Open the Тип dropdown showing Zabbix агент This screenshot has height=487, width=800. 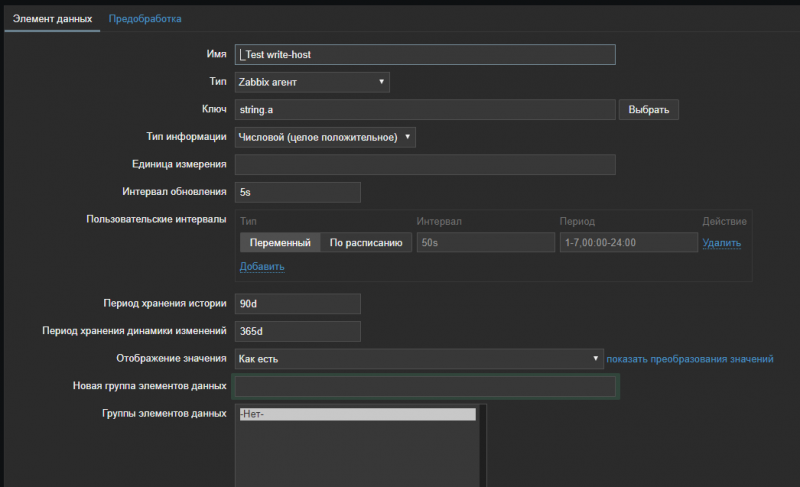[x=311, y=82]
